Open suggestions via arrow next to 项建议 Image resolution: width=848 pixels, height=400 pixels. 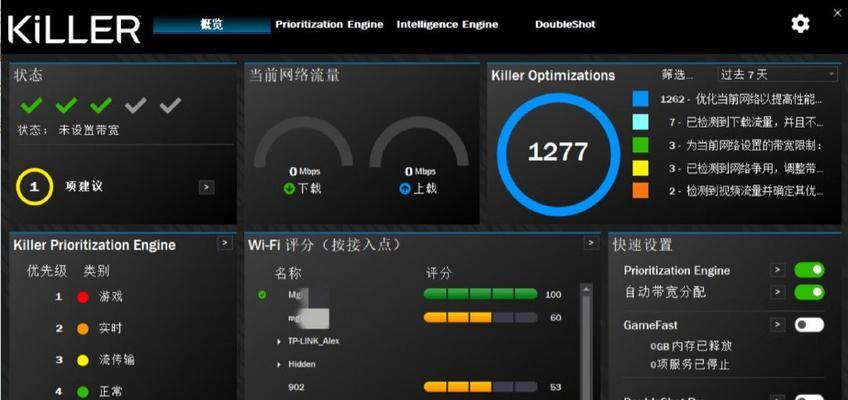click(x=206, y=188)
